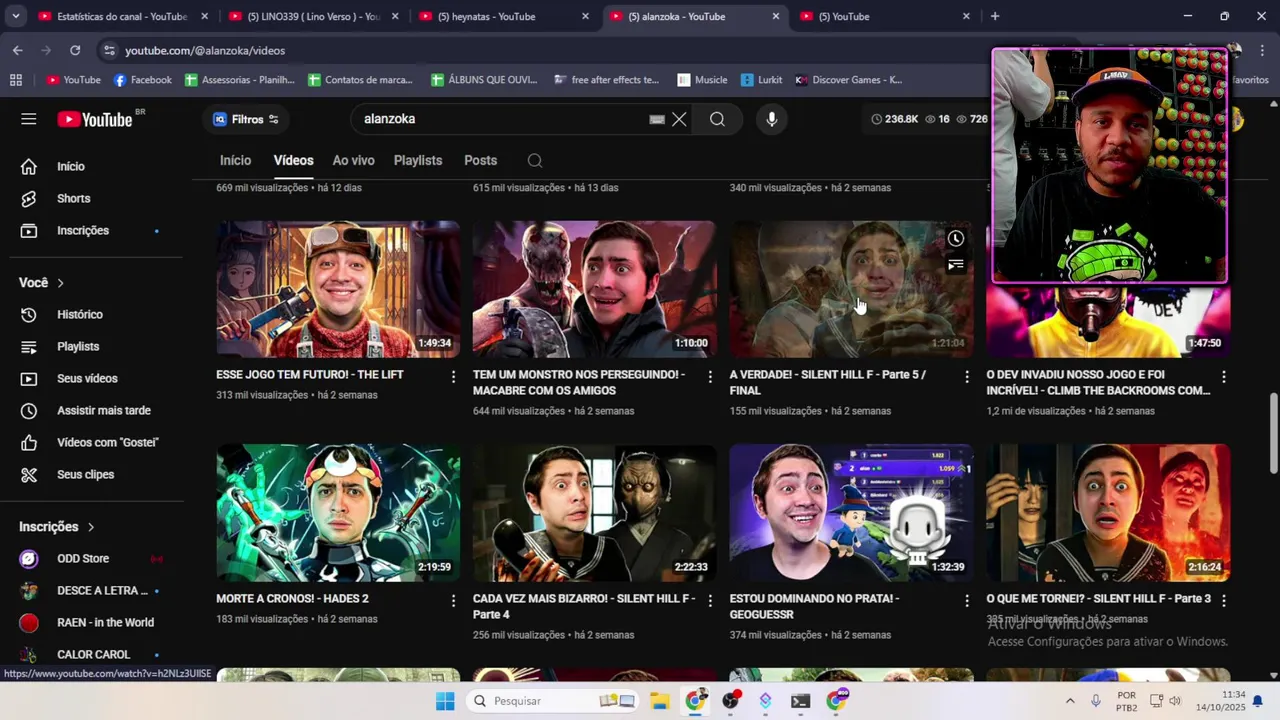Image resolution: width=1280 pixels, height=720 pixels.
Task: Open the YouTube hamburger guide menu
Action: click(x=29, y=119)
